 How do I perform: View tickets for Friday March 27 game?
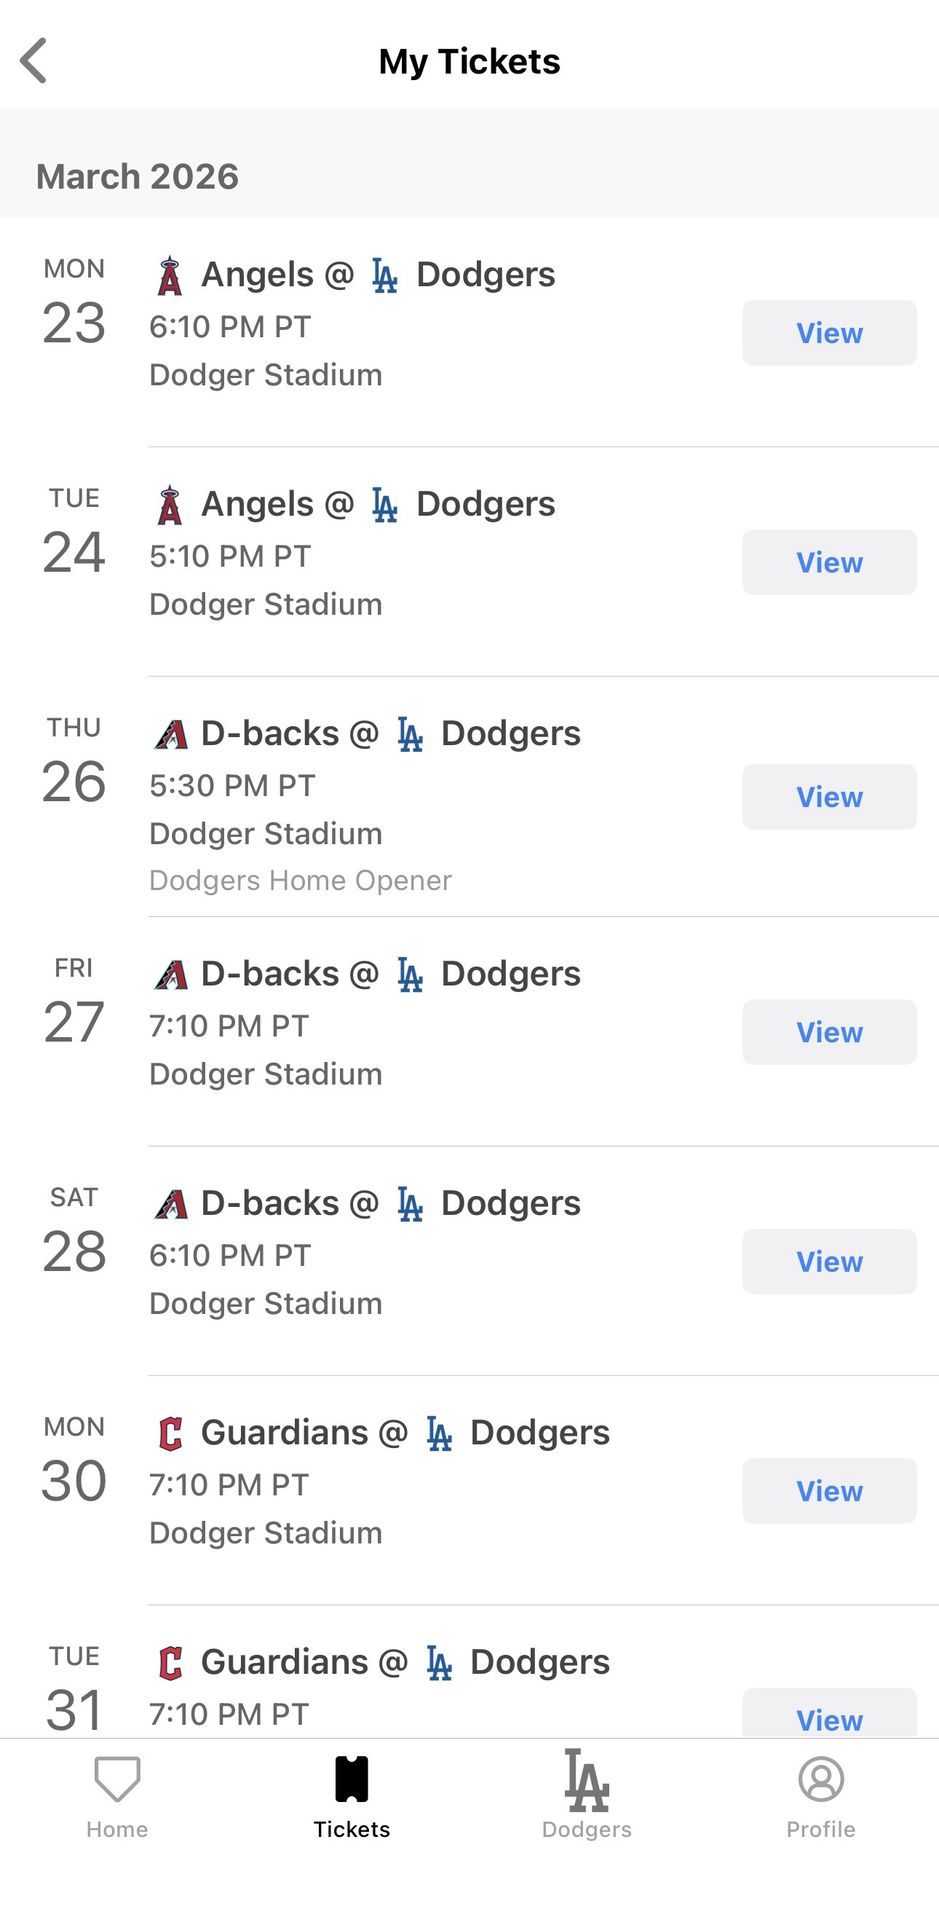pos(829,1032)
